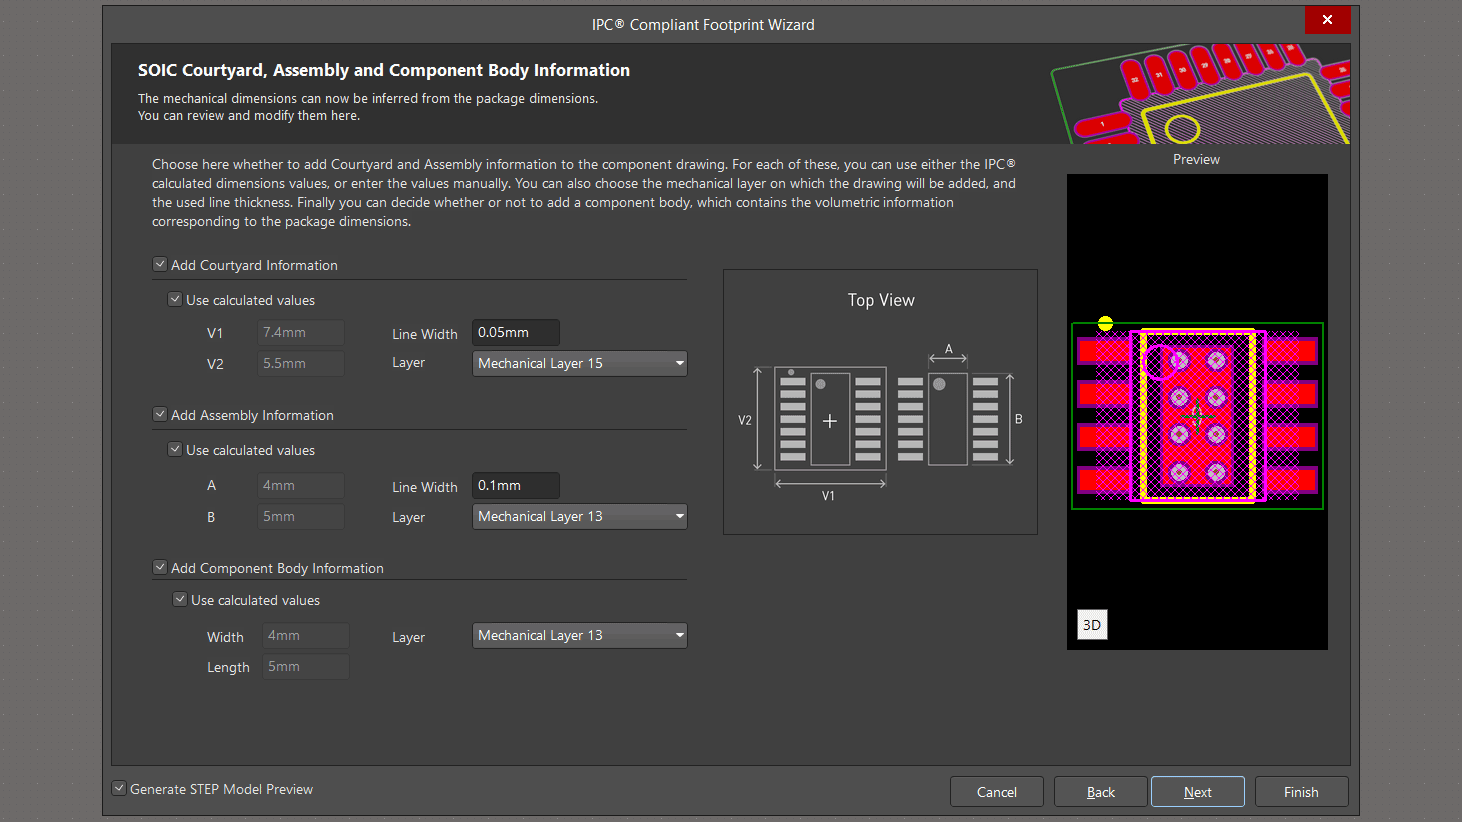Click courtyard Line Width field 0.05mm

tap(515, 332)
